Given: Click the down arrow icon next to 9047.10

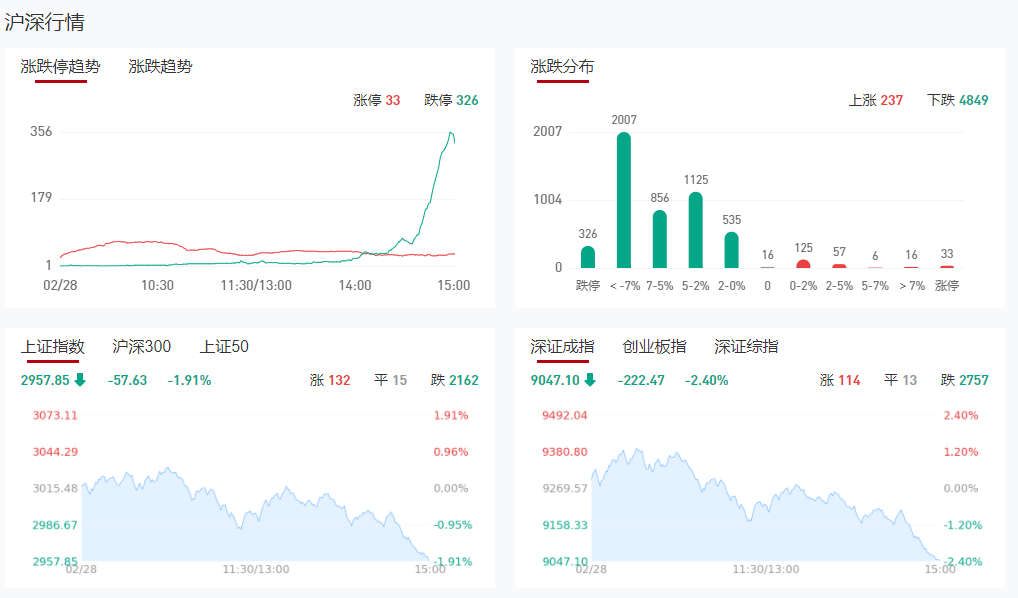Looking at the screenshot, I should tap(590, 380).
